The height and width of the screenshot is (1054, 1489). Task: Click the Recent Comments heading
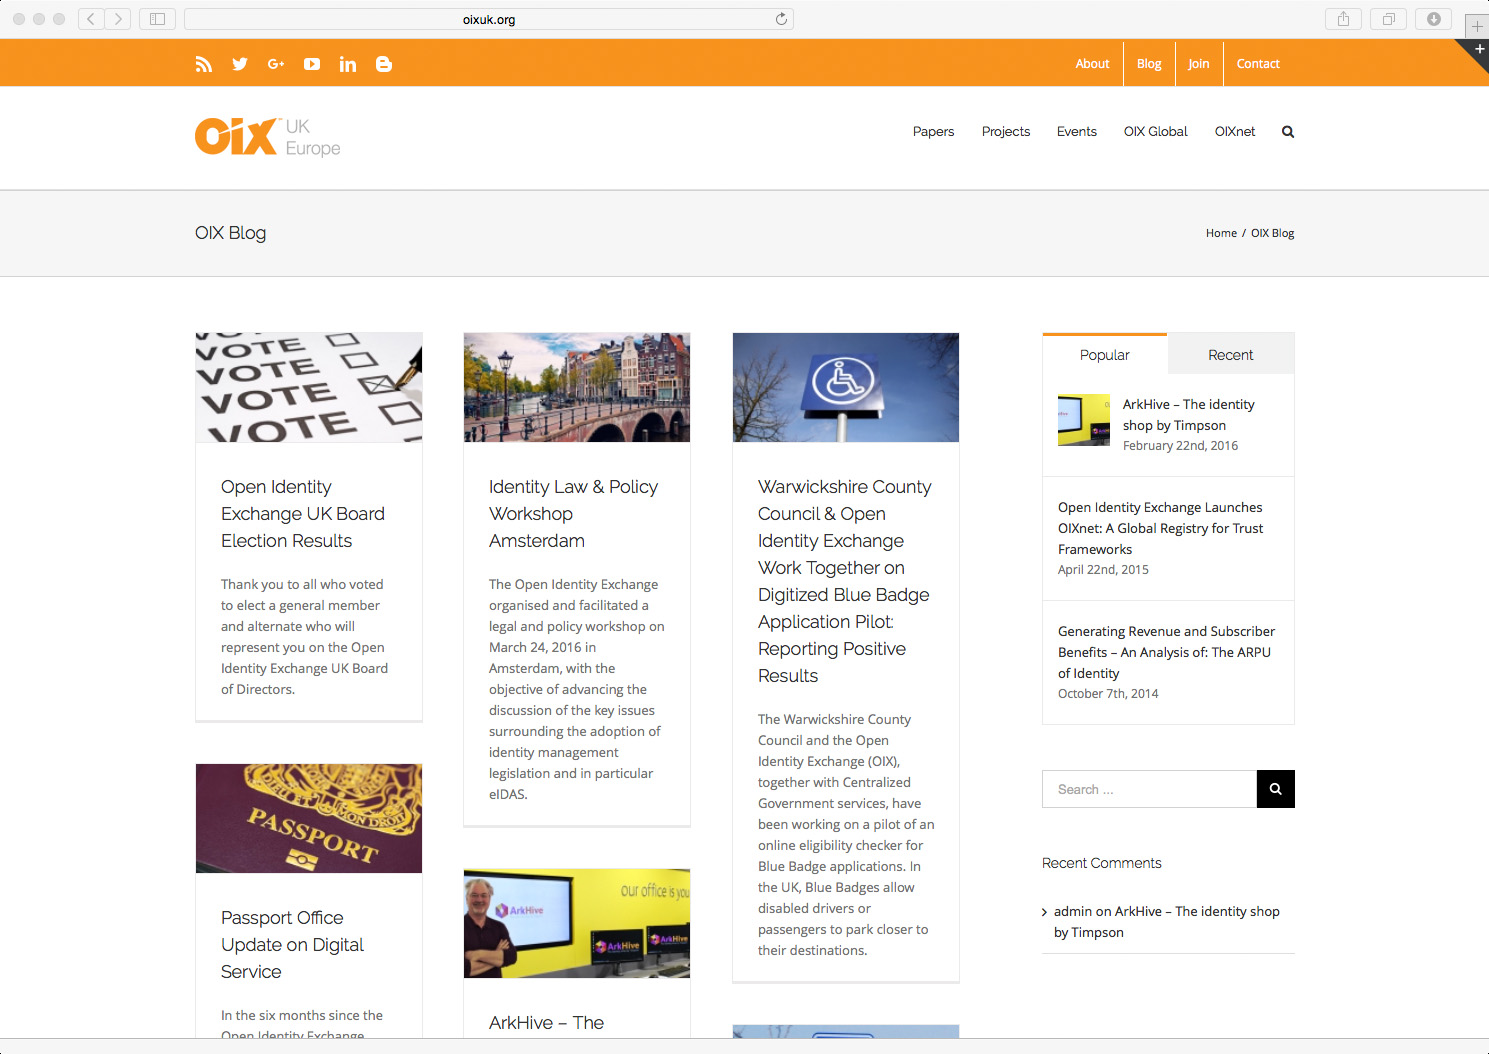tap(1101, 863)
